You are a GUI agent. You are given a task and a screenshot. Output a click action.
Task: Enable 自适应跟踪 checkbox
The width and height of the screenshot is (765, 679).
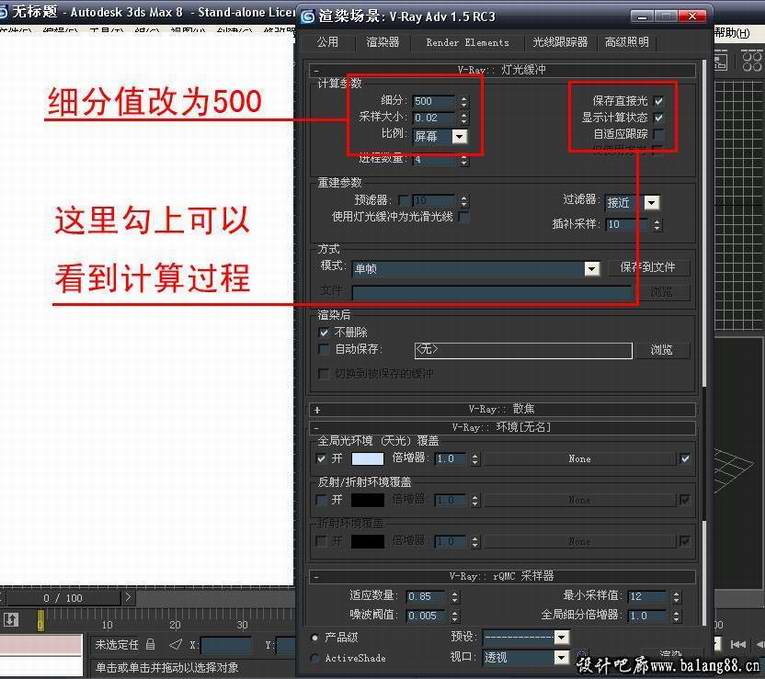[659, 134]
